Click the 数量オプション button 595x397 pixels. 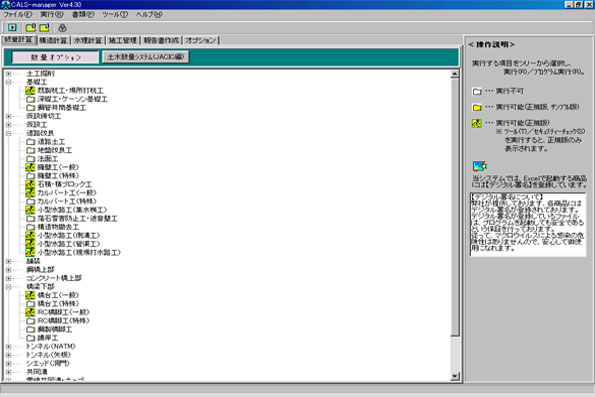pos(55,57)
